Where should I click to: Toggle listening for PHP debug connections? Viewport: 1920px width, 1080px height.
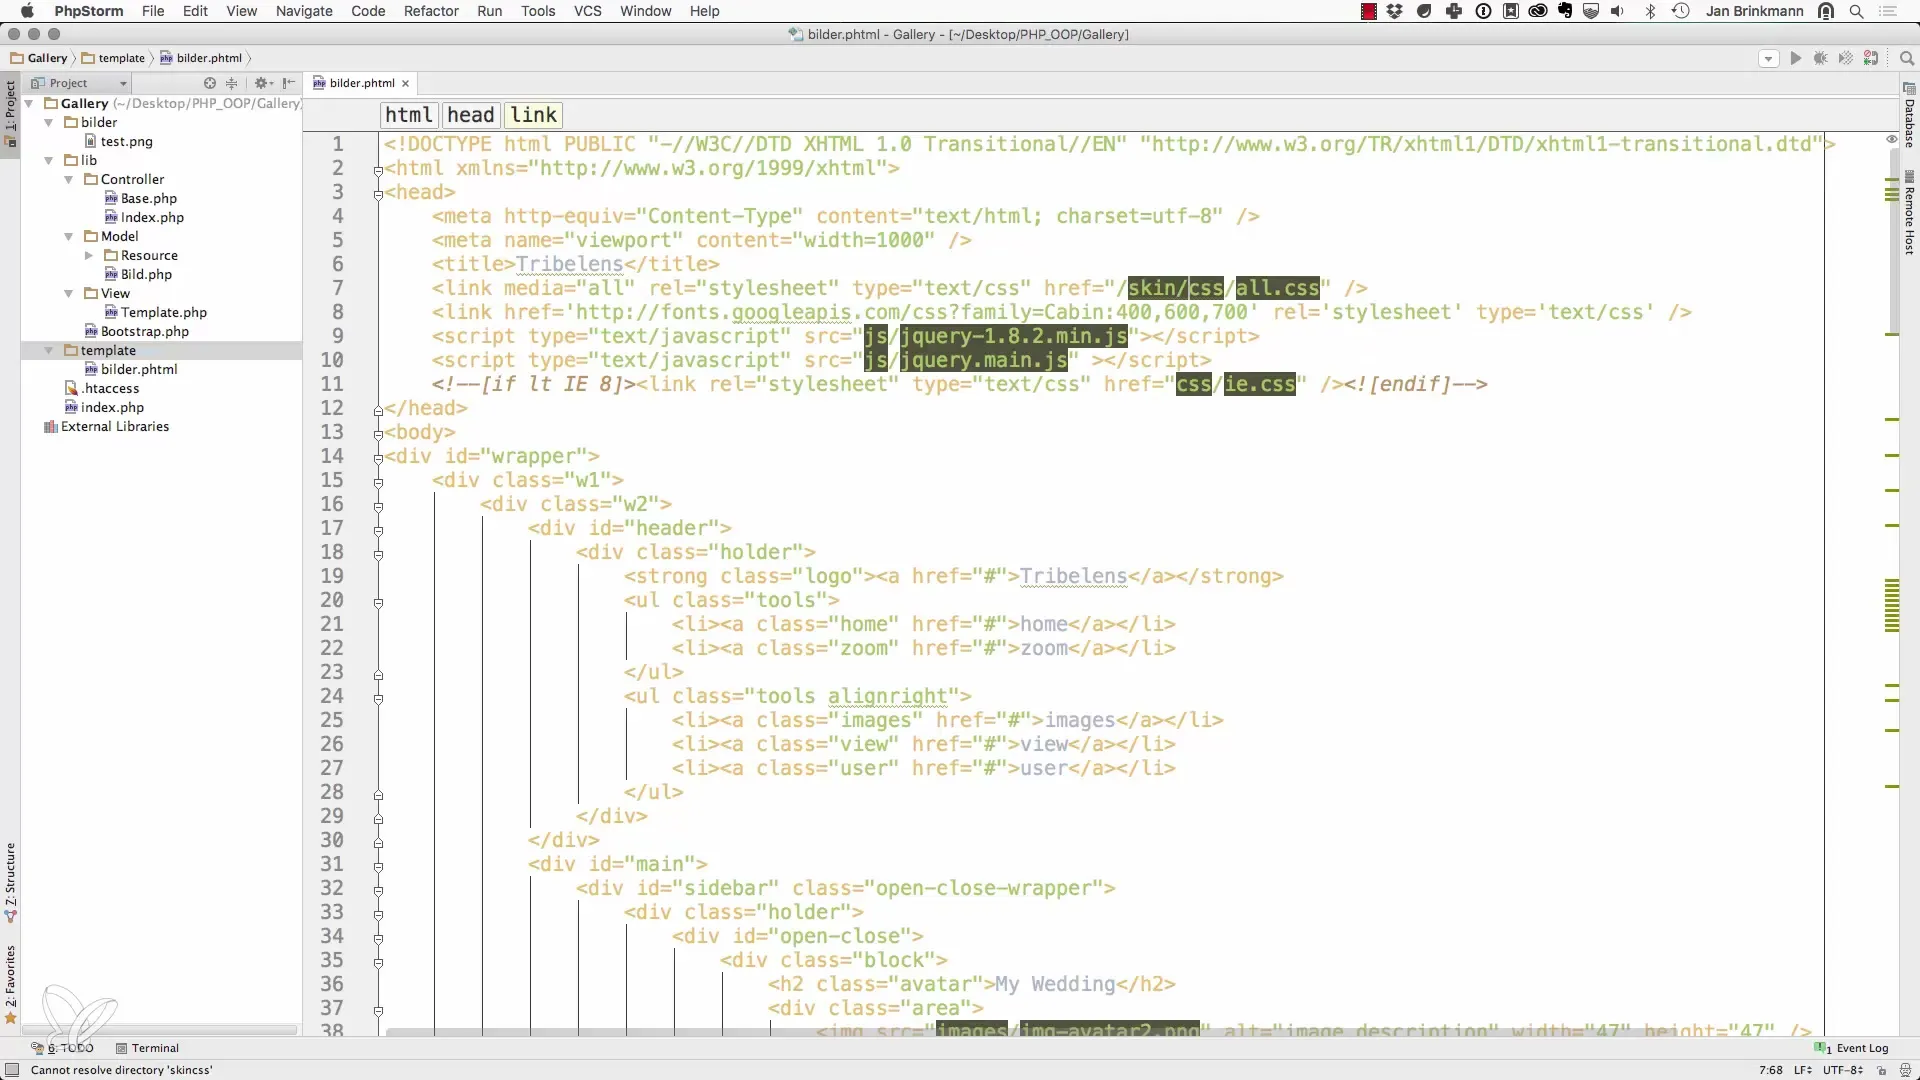coord(1871,58)
